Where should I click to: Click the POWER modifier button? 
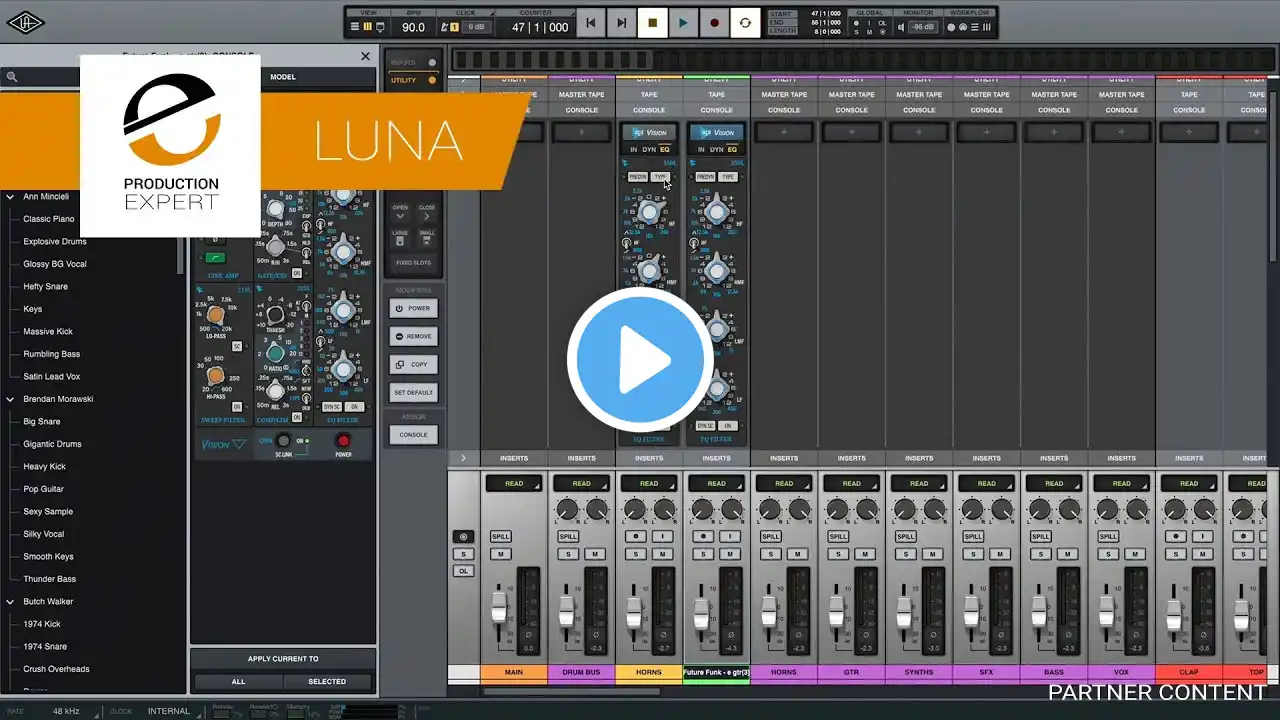point(413,308)
